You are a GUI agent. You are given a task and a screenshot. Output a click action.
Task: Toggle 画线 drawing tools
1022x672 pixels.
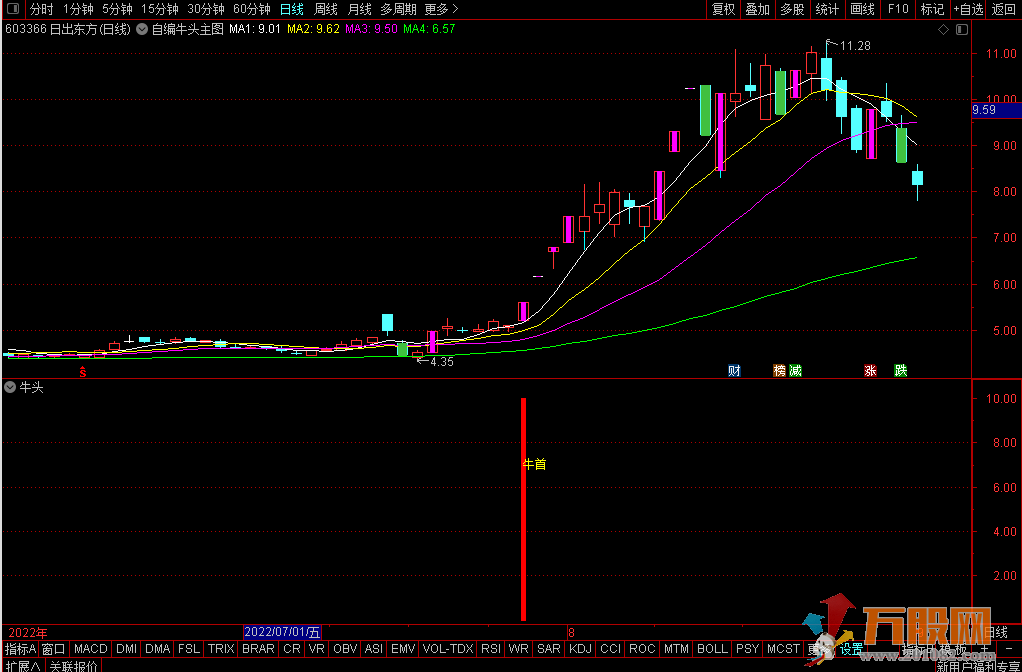[862, 9]
